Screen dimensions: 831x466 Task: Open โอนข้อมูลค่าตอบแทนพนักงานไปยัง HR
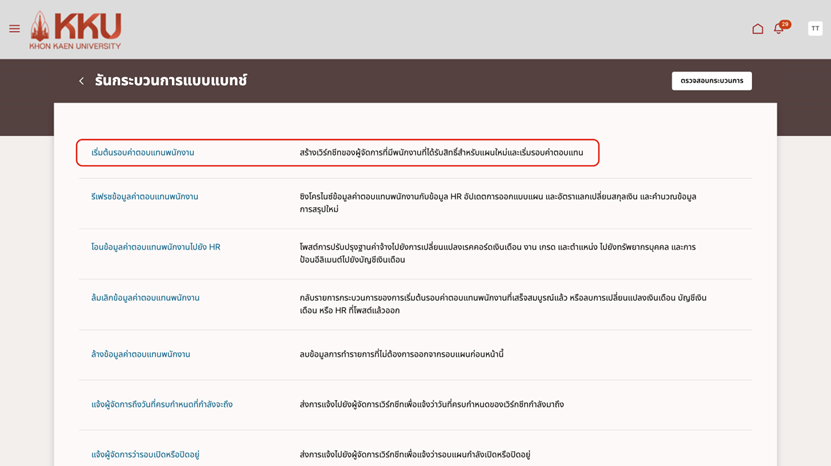point(156,247)
